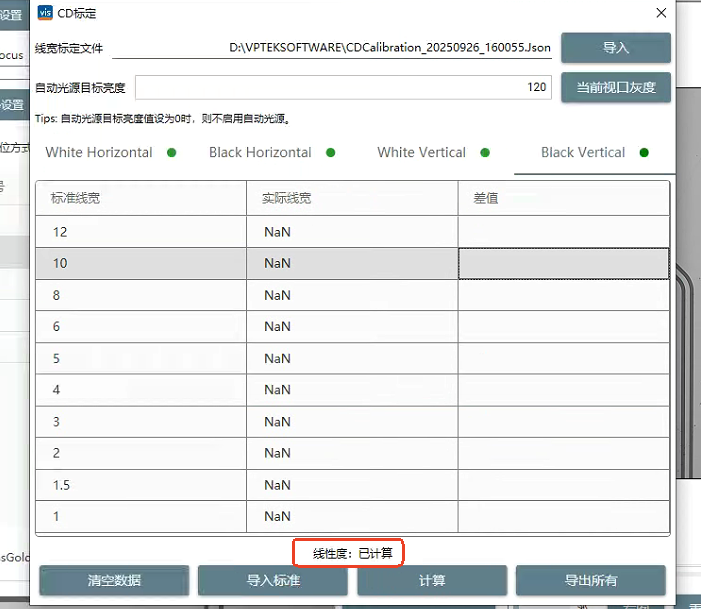Click the 清空数据 button

click(x=114, y=581)
